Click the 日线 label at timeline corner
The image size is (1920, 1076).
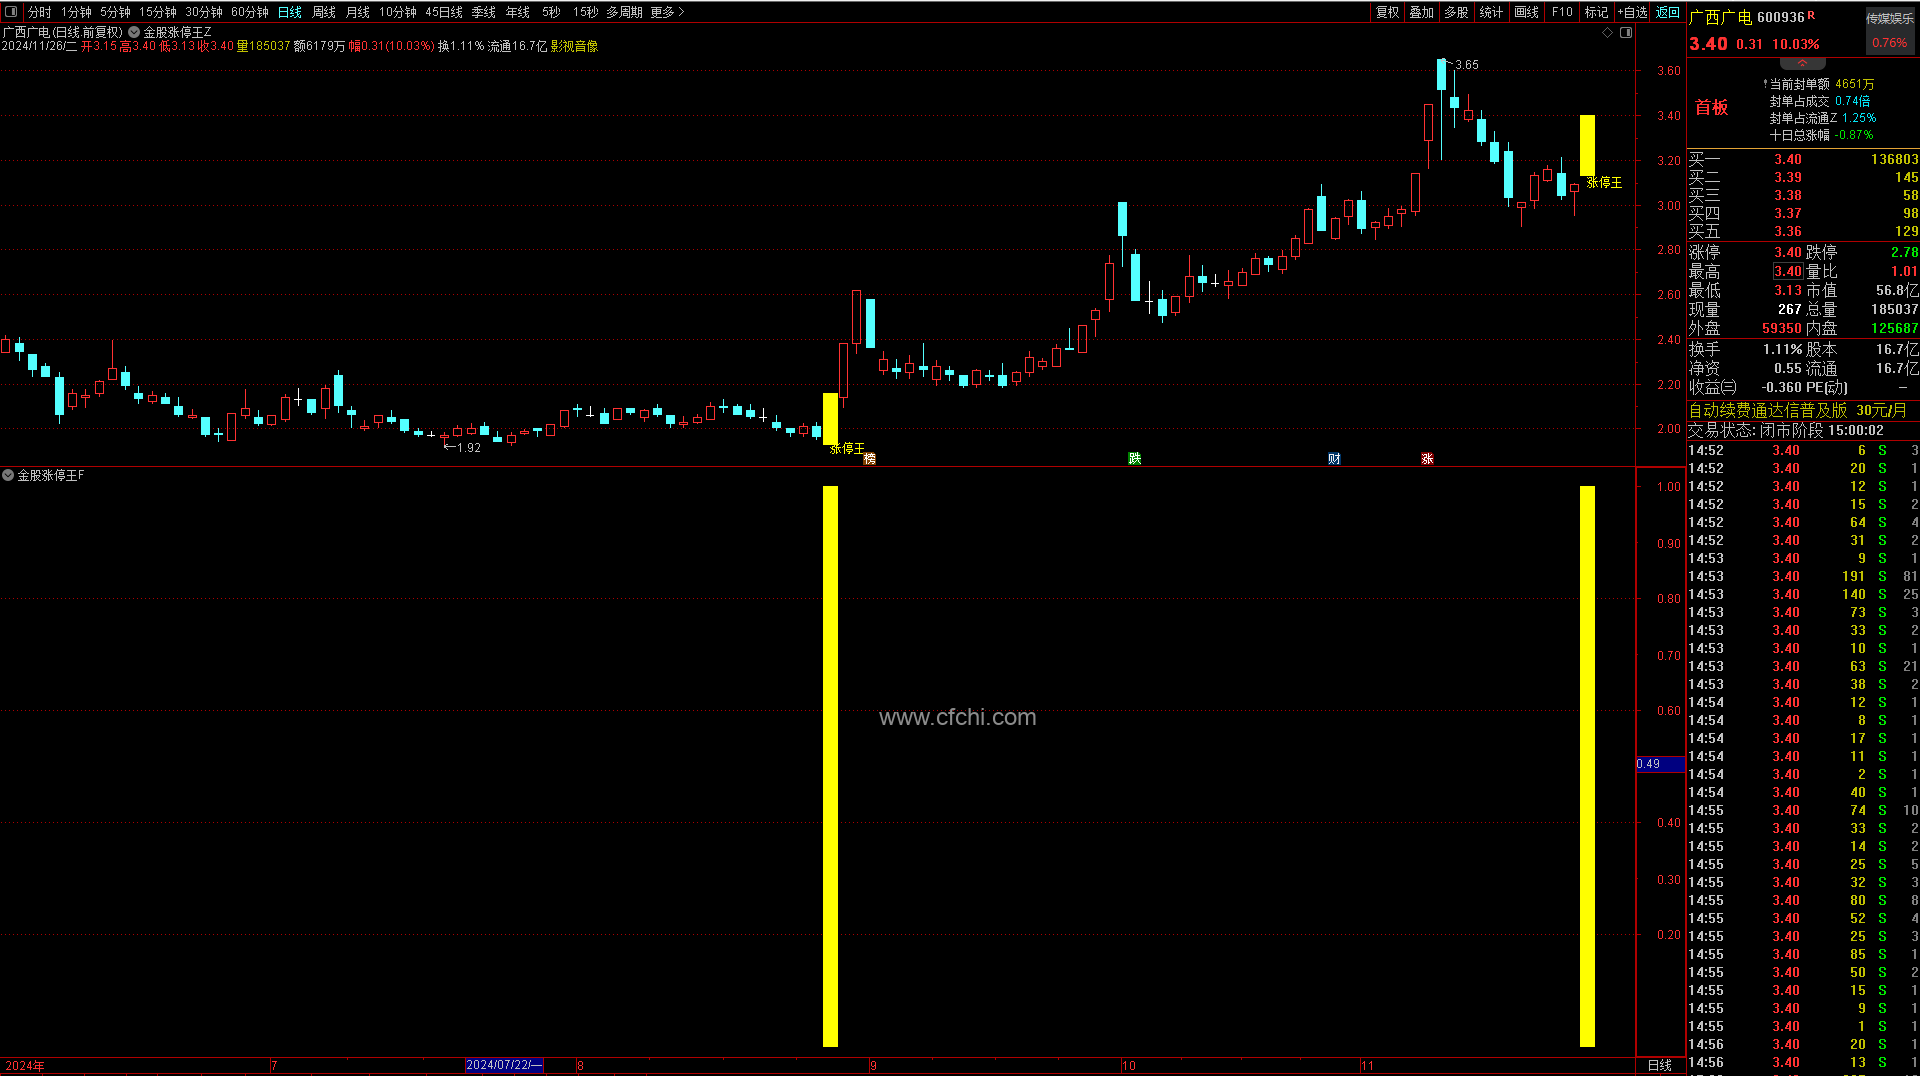point(1660,1065)
